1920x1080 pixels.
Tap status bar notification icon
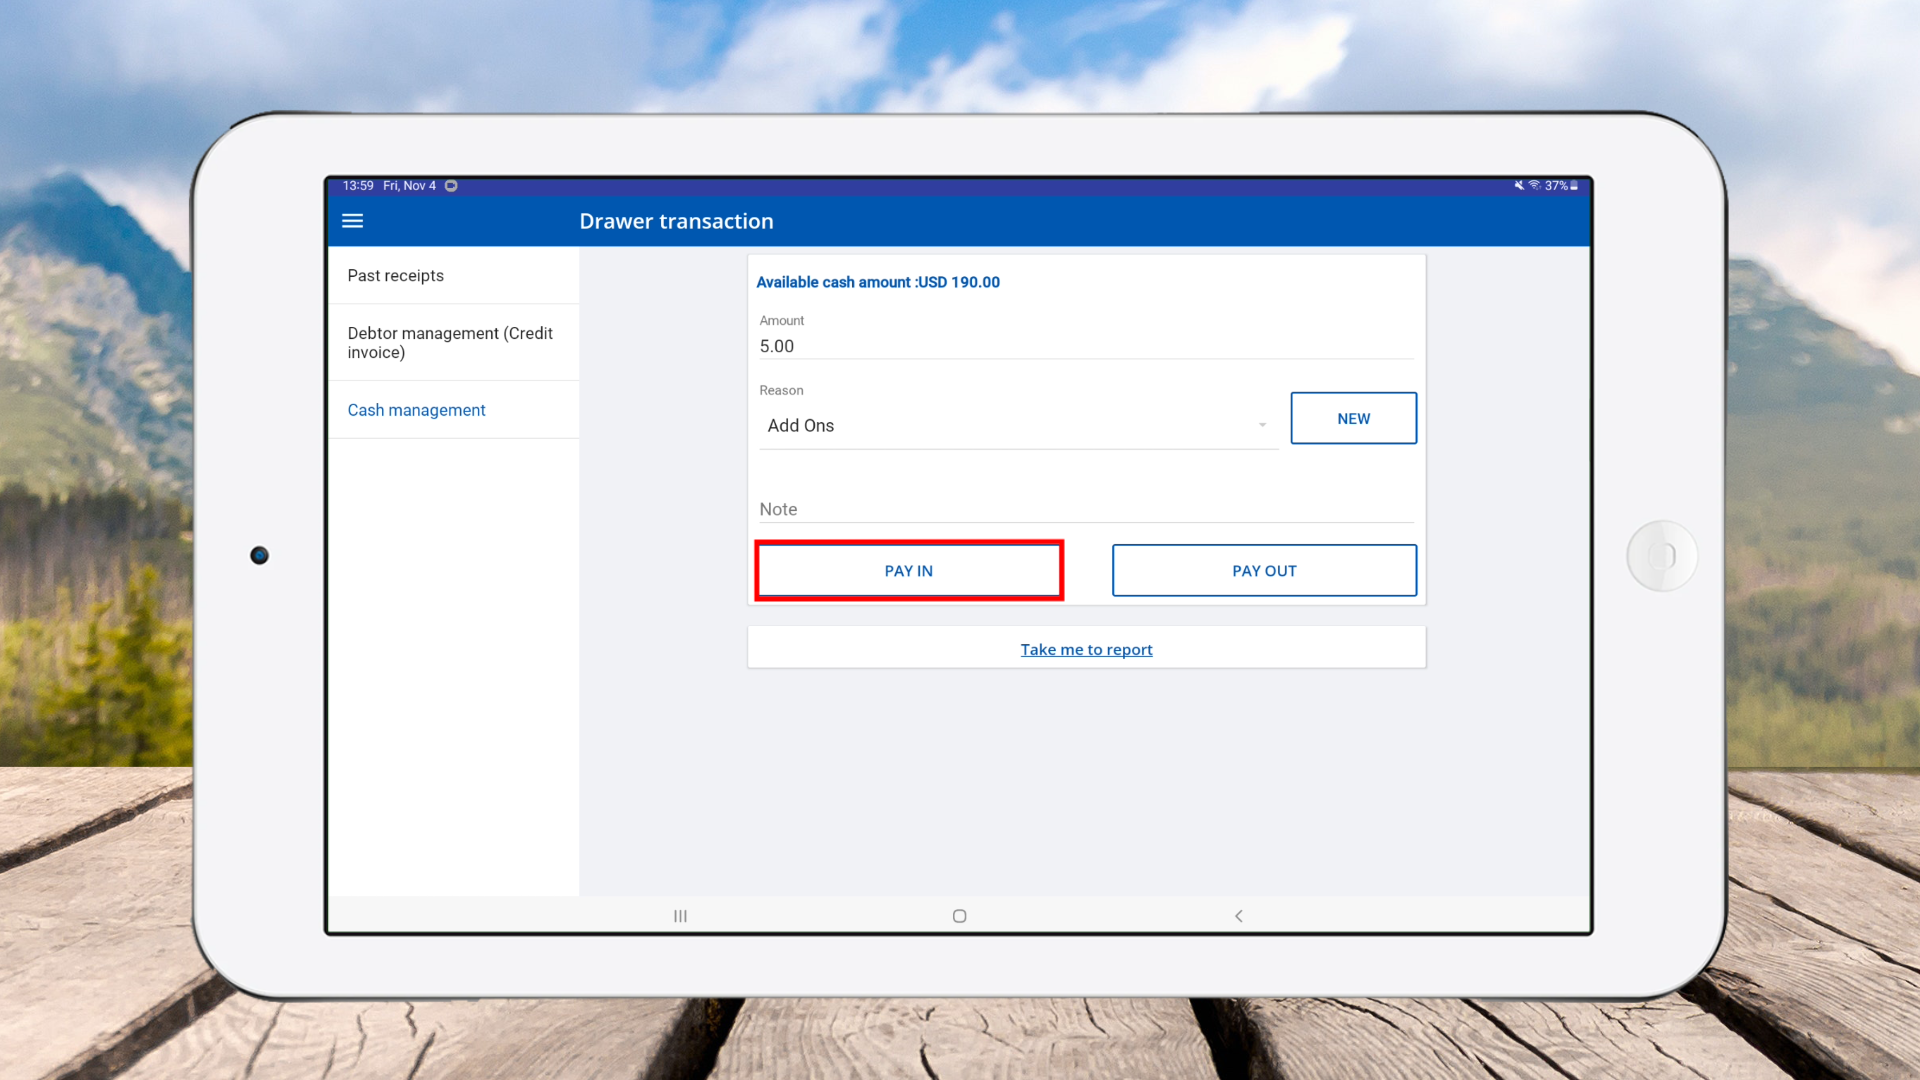pos(451,186)
